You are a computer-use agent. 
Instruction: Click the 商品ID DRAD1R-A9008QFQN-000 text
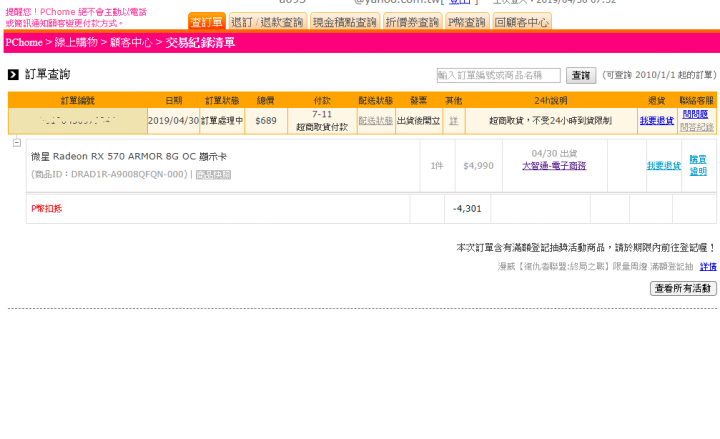[x=109, y=174]
